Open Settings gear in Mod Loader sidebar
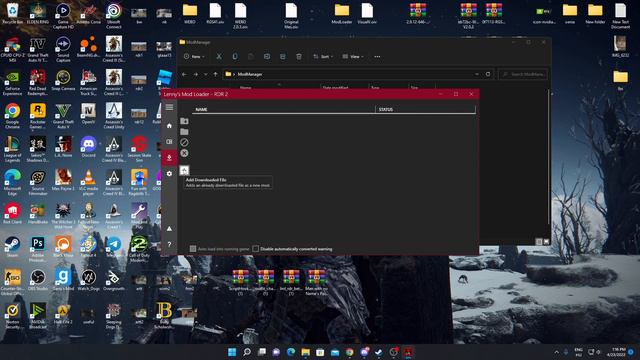 (x=169, y=173)
